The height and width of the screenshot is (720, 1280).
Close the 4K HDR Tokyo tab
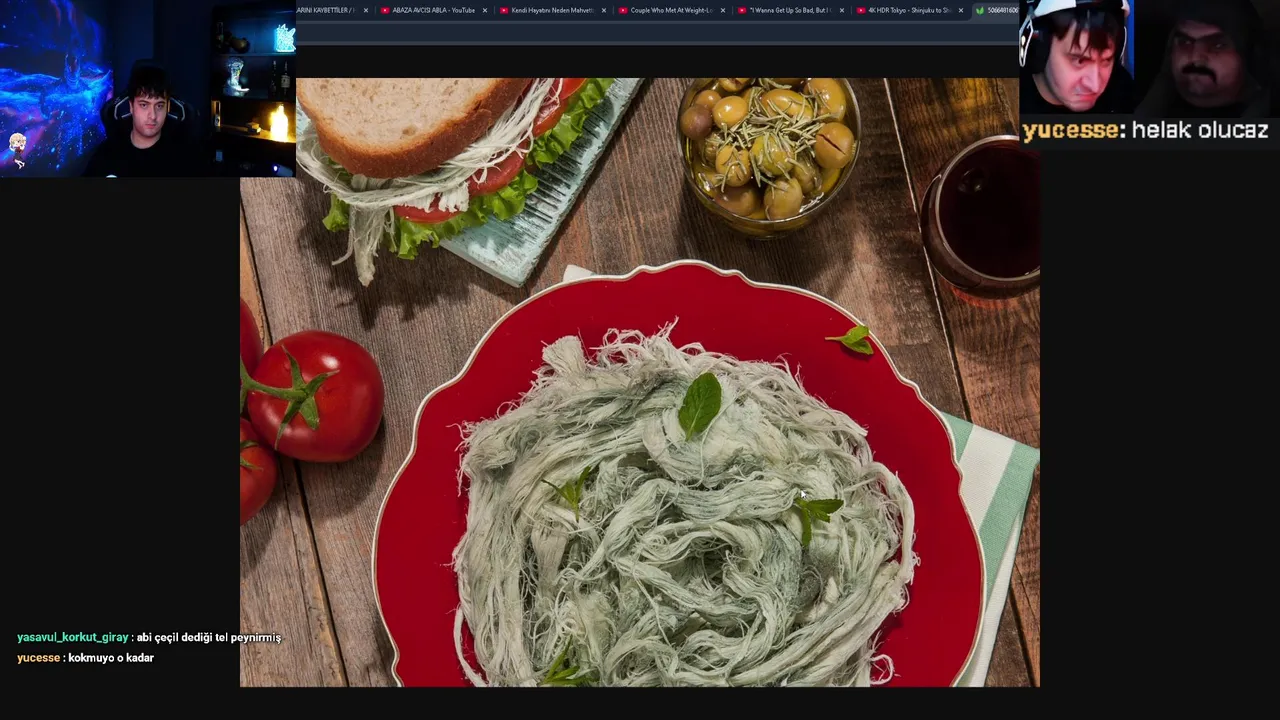(961, 10)
